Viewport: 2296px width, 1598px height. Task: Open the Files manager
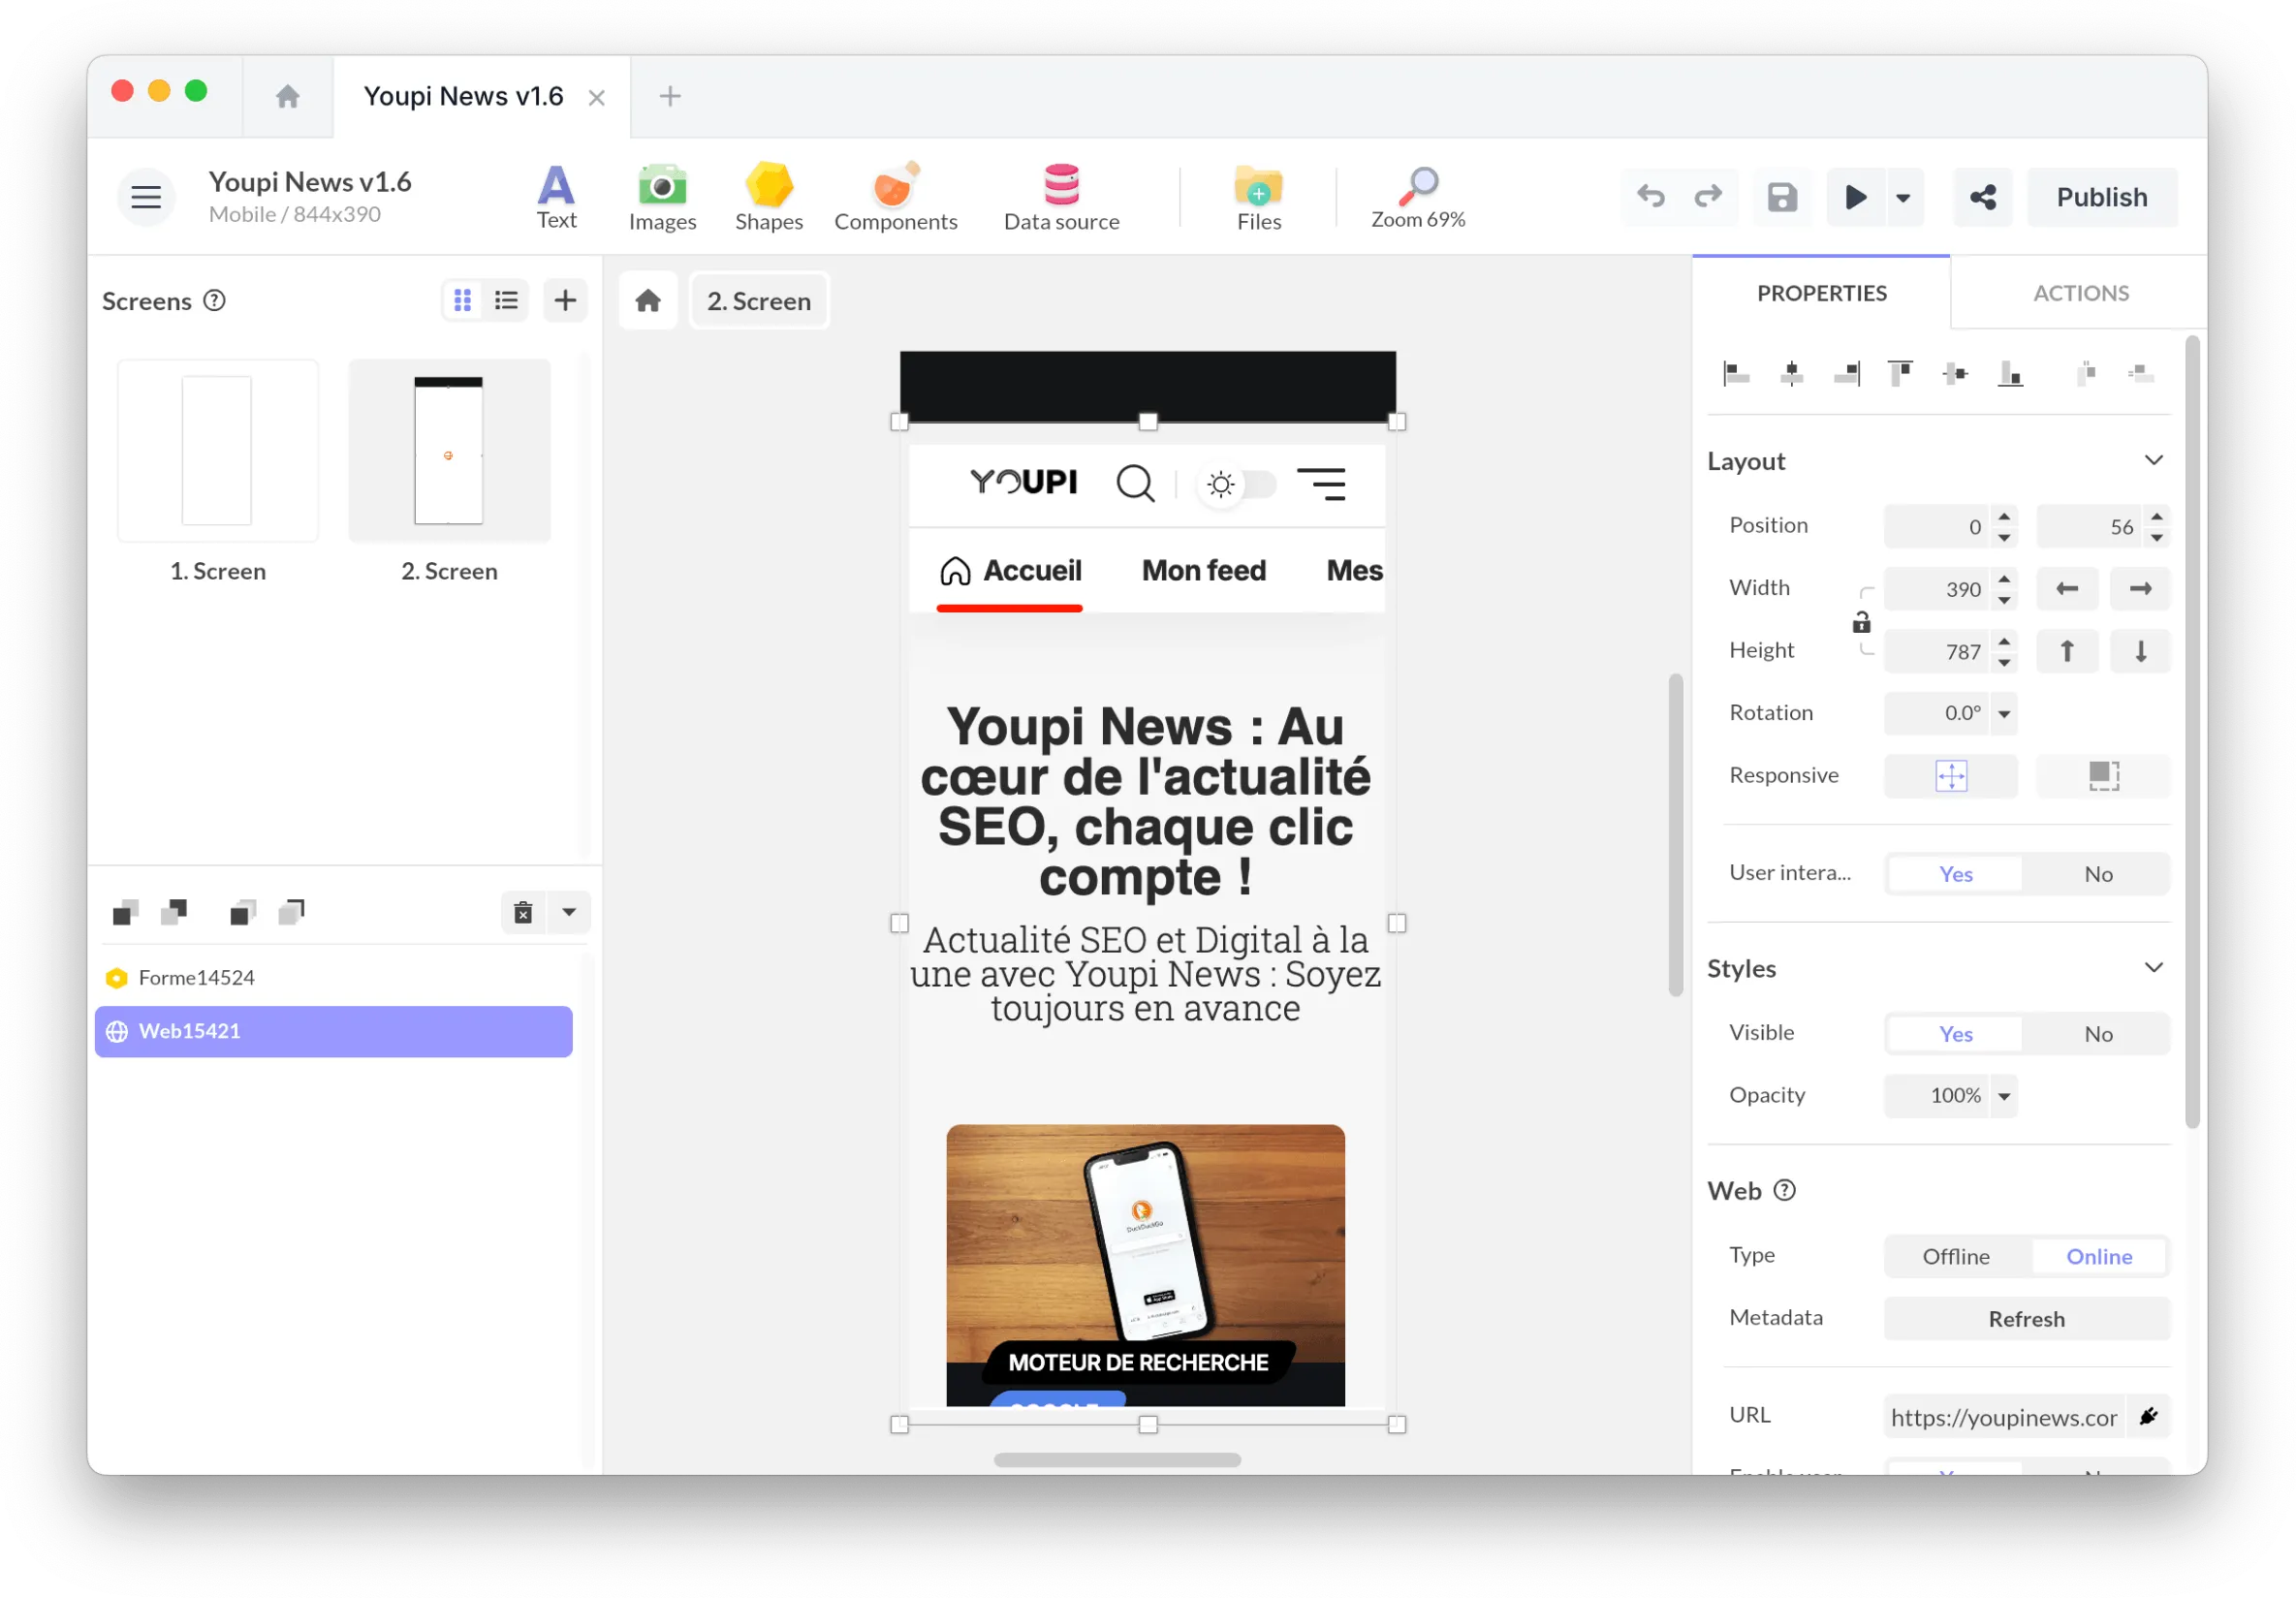pyautogui.click(x=1258, y=197)
